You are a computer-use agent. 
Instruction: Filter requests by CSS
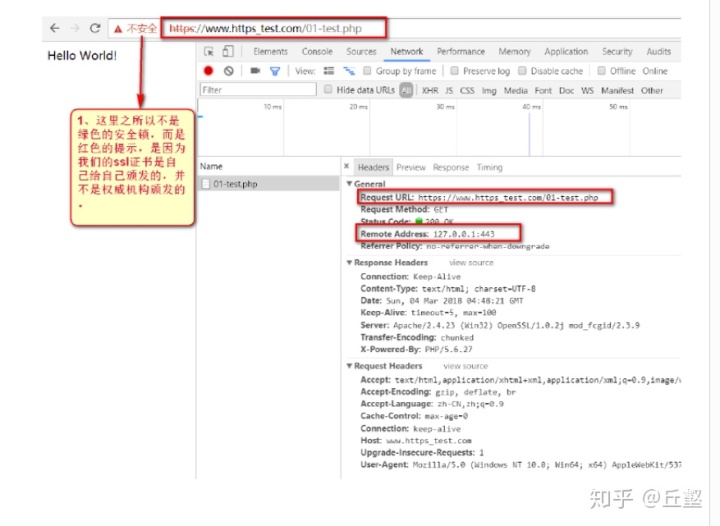coord(467,90)
